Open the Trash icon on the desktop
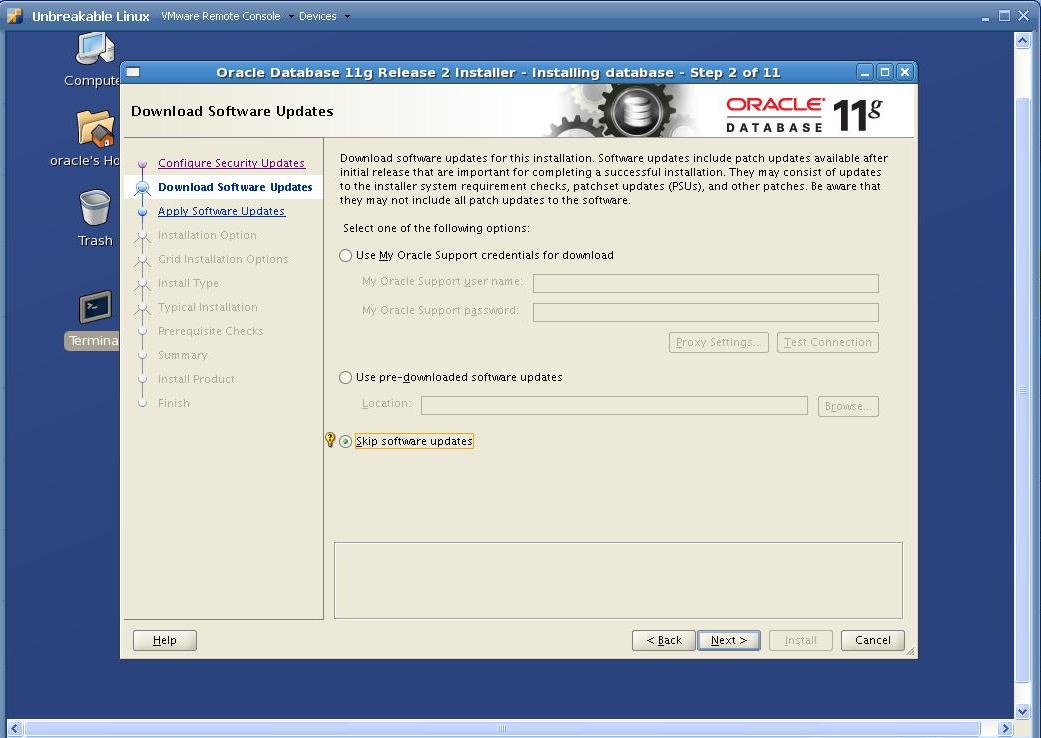Image resolution: width=1041 pixels, height=738 pixels. point(93,210)
